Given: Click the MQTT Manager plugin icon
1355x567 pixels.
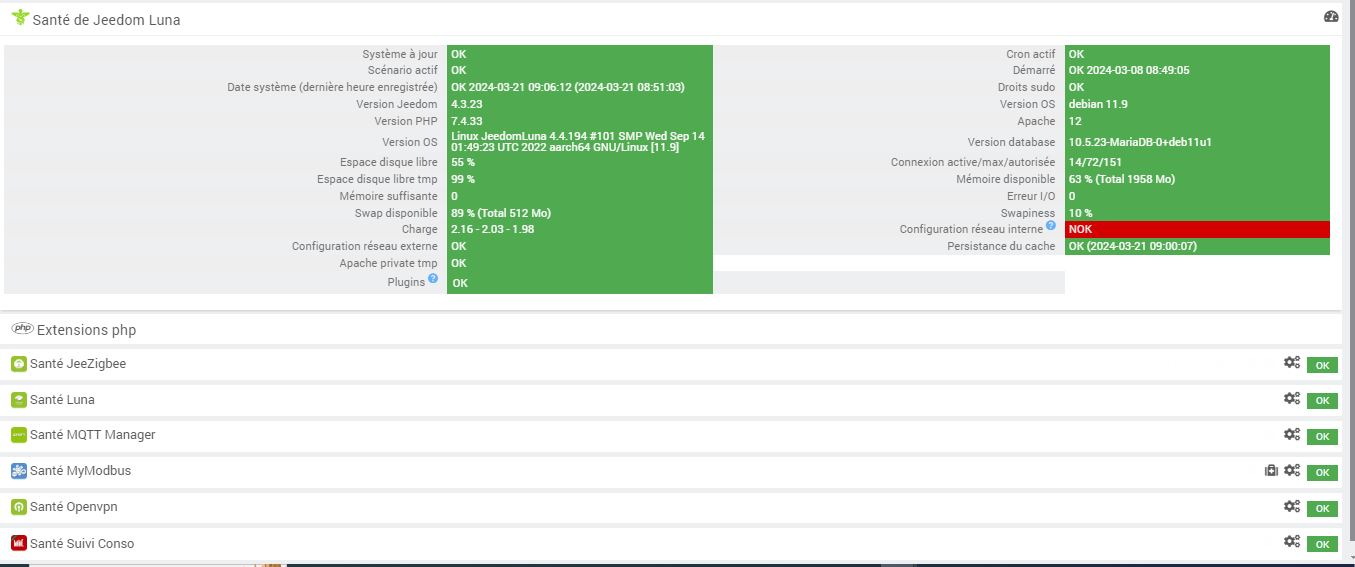Looking at the screenshot, I should [18, 435].
